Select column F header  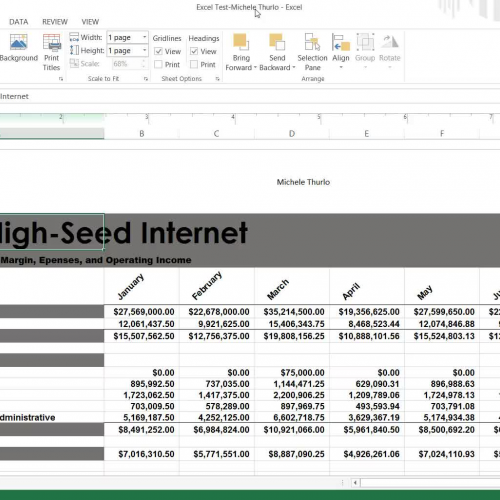(x=442, y=134)
